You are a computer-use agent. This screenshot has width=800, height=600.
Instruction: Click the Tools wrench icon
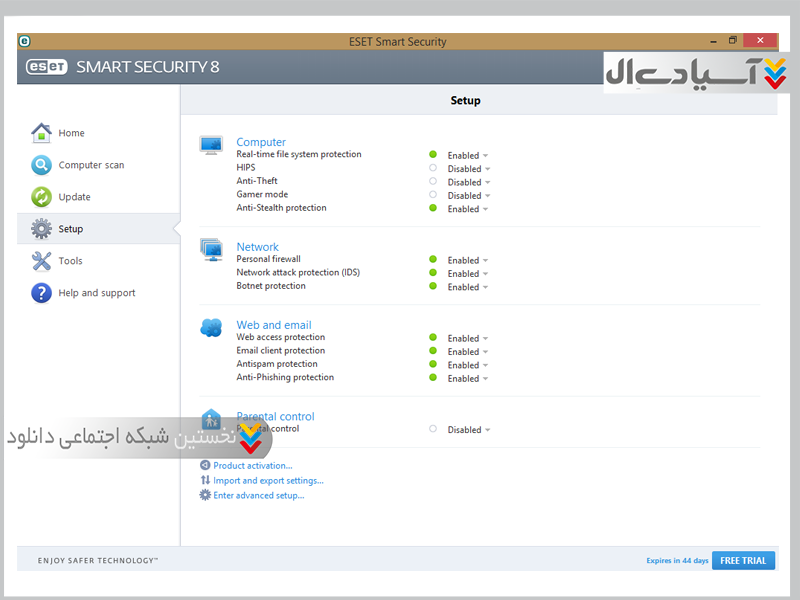(41, 261)
